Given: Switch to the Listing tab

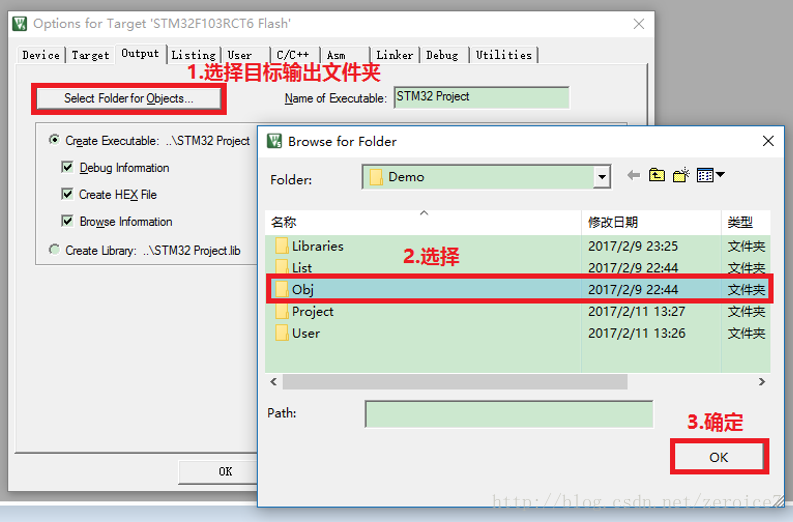Looking at the screenshot, I should pos(194,55).
